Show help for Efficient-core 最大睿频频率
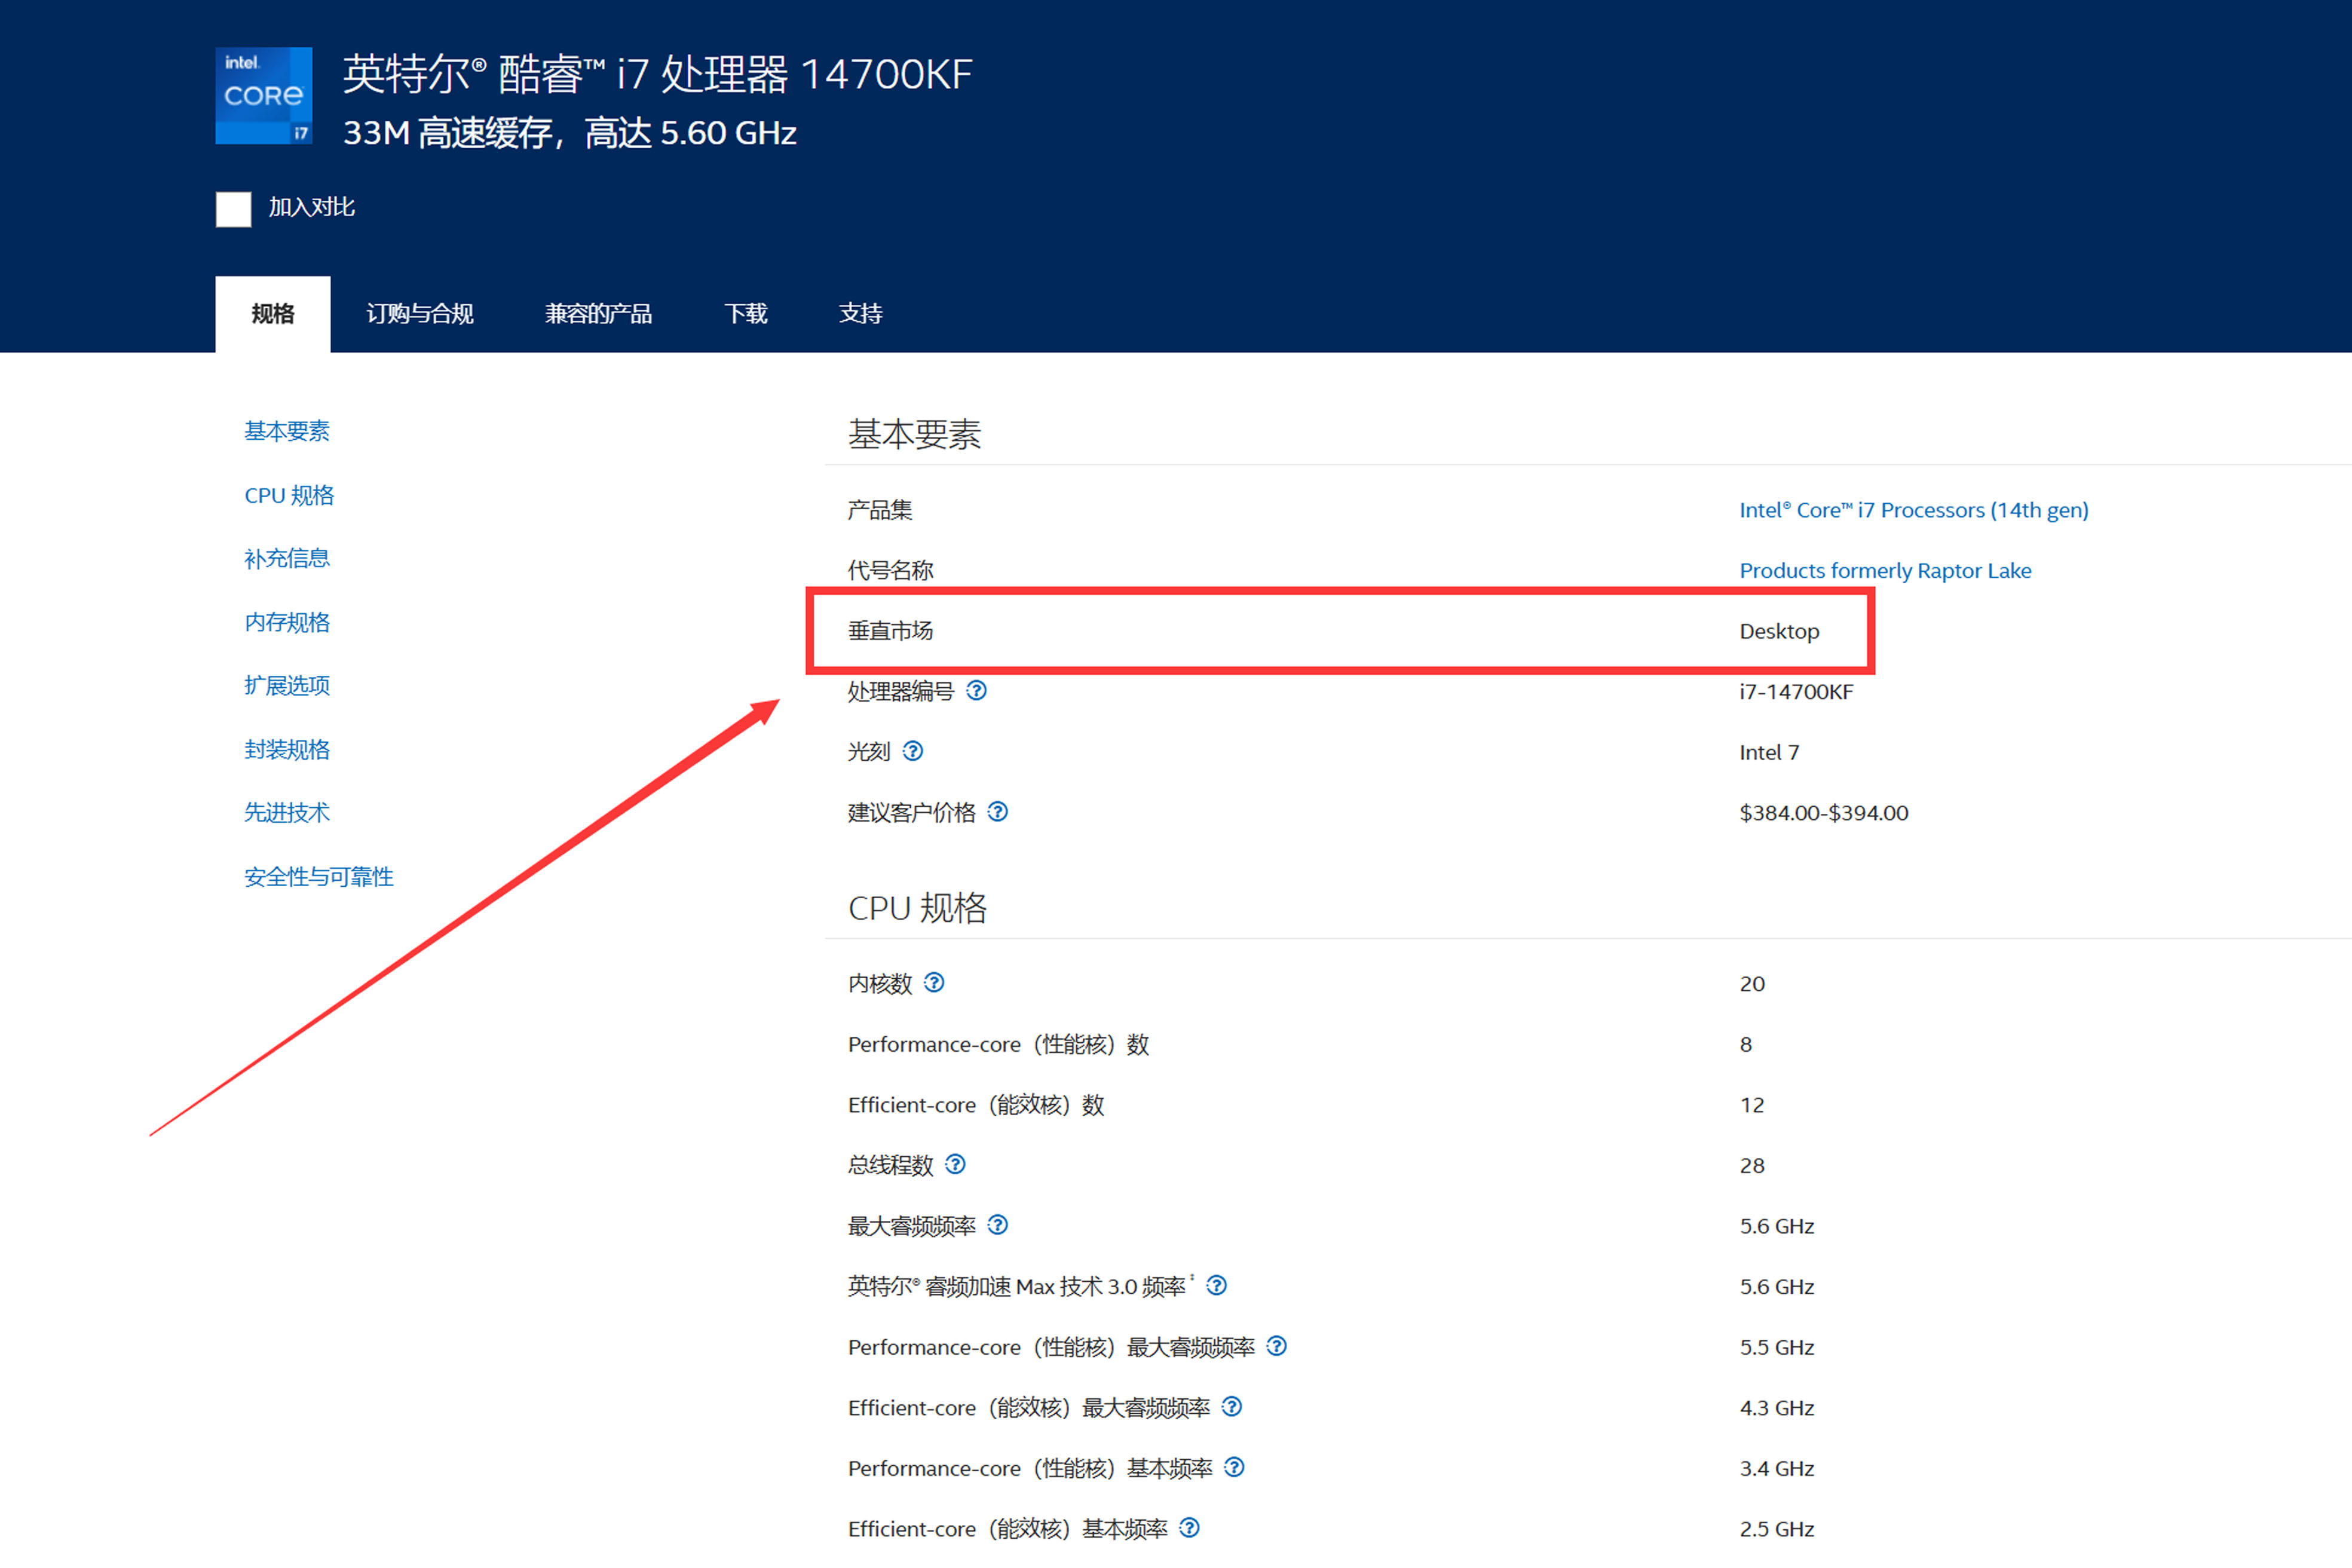Screen dimensions: 2352x1568 click(x=1233, y=1406)
